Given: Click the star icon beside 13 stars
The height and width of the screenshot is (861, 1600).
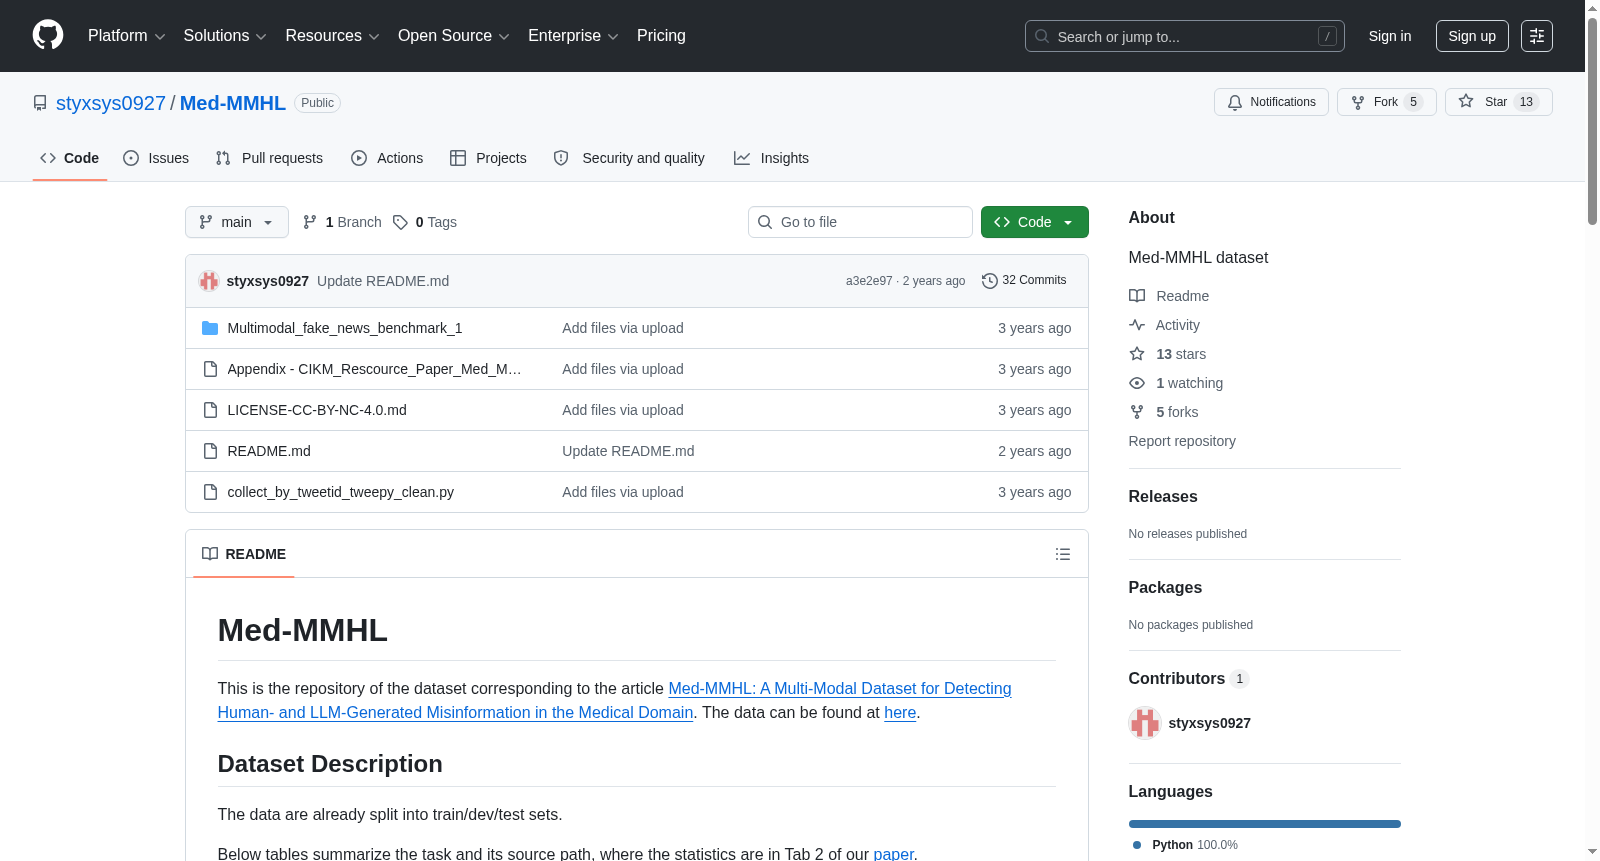Looking at the screenshot, I should 1137,354.
